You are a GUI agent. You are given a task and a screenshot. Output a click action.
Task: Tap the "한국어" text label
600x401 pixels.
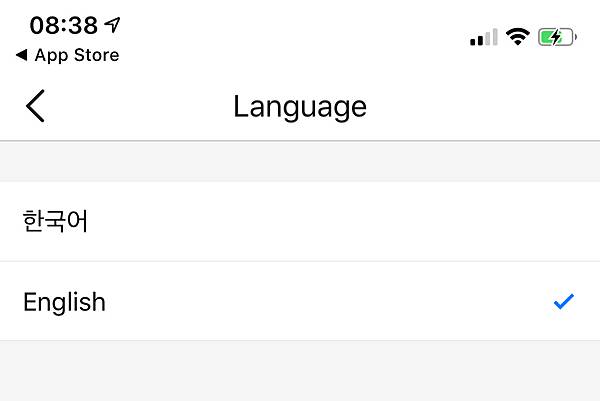(56, 221)
